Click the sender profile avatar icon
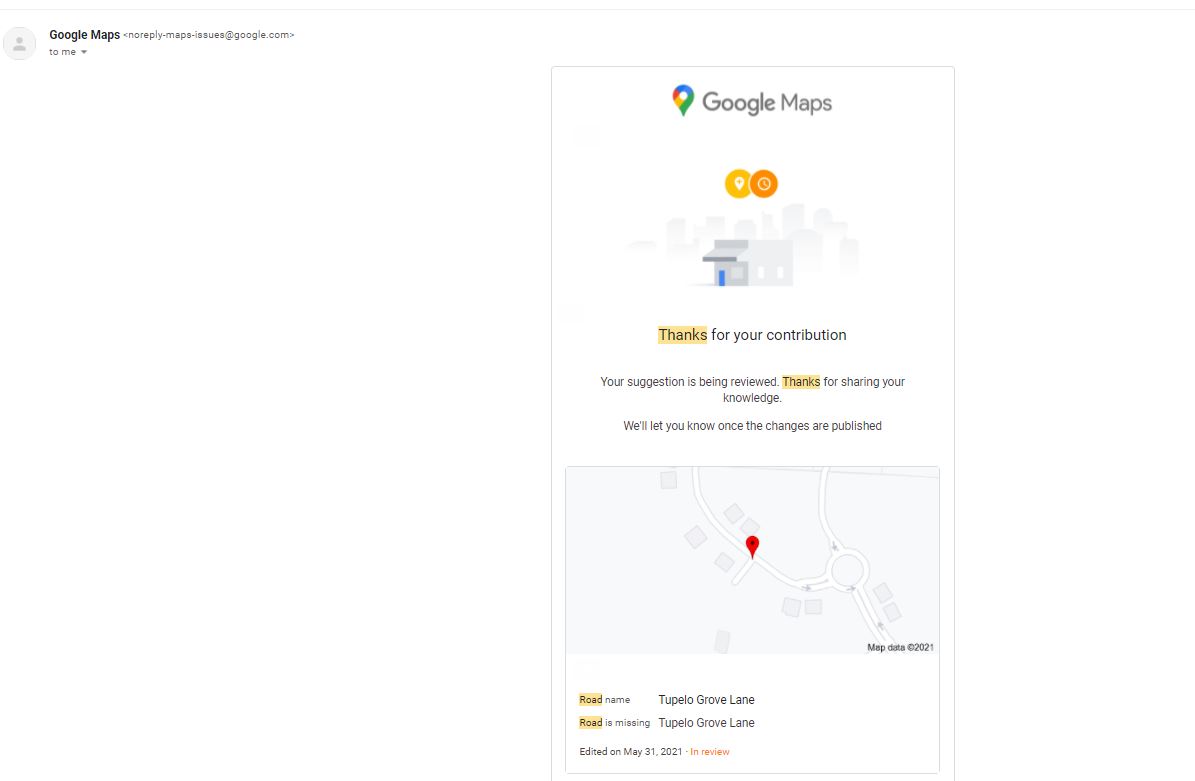 (20, 42)
